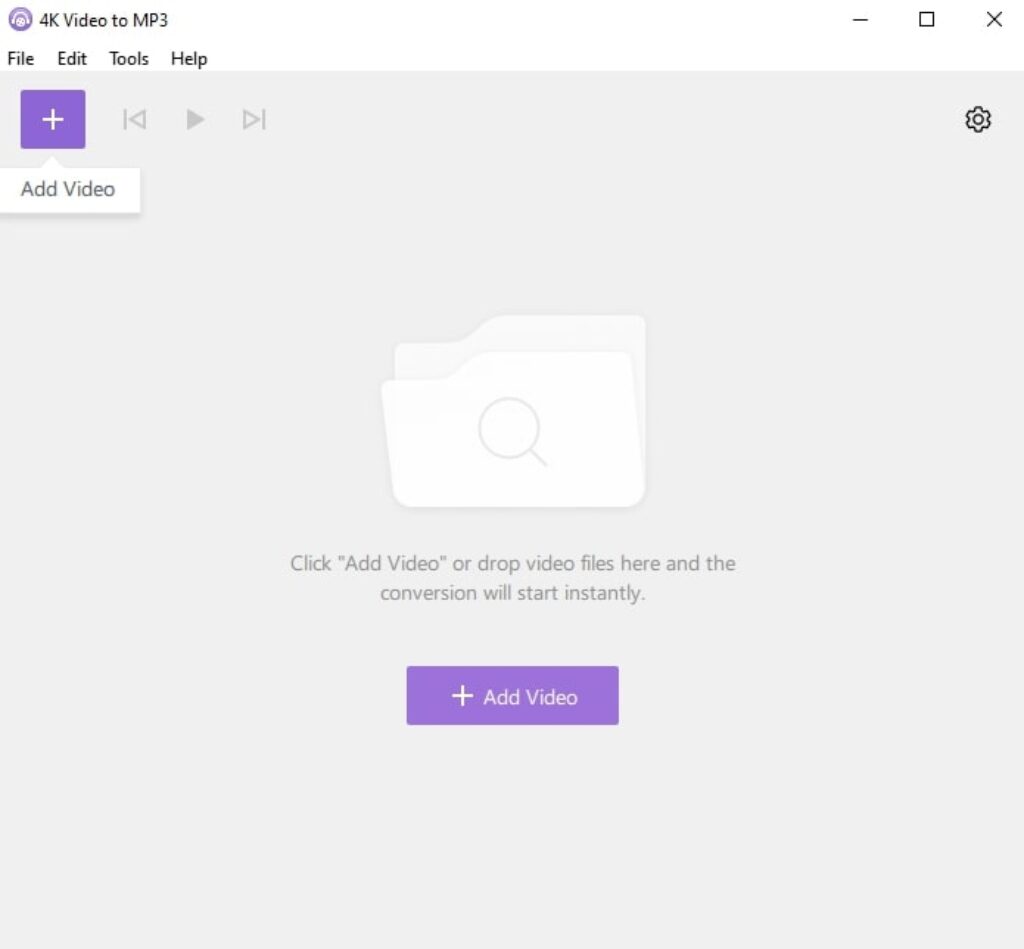Skip to the previous track

(x=135, y=120)
